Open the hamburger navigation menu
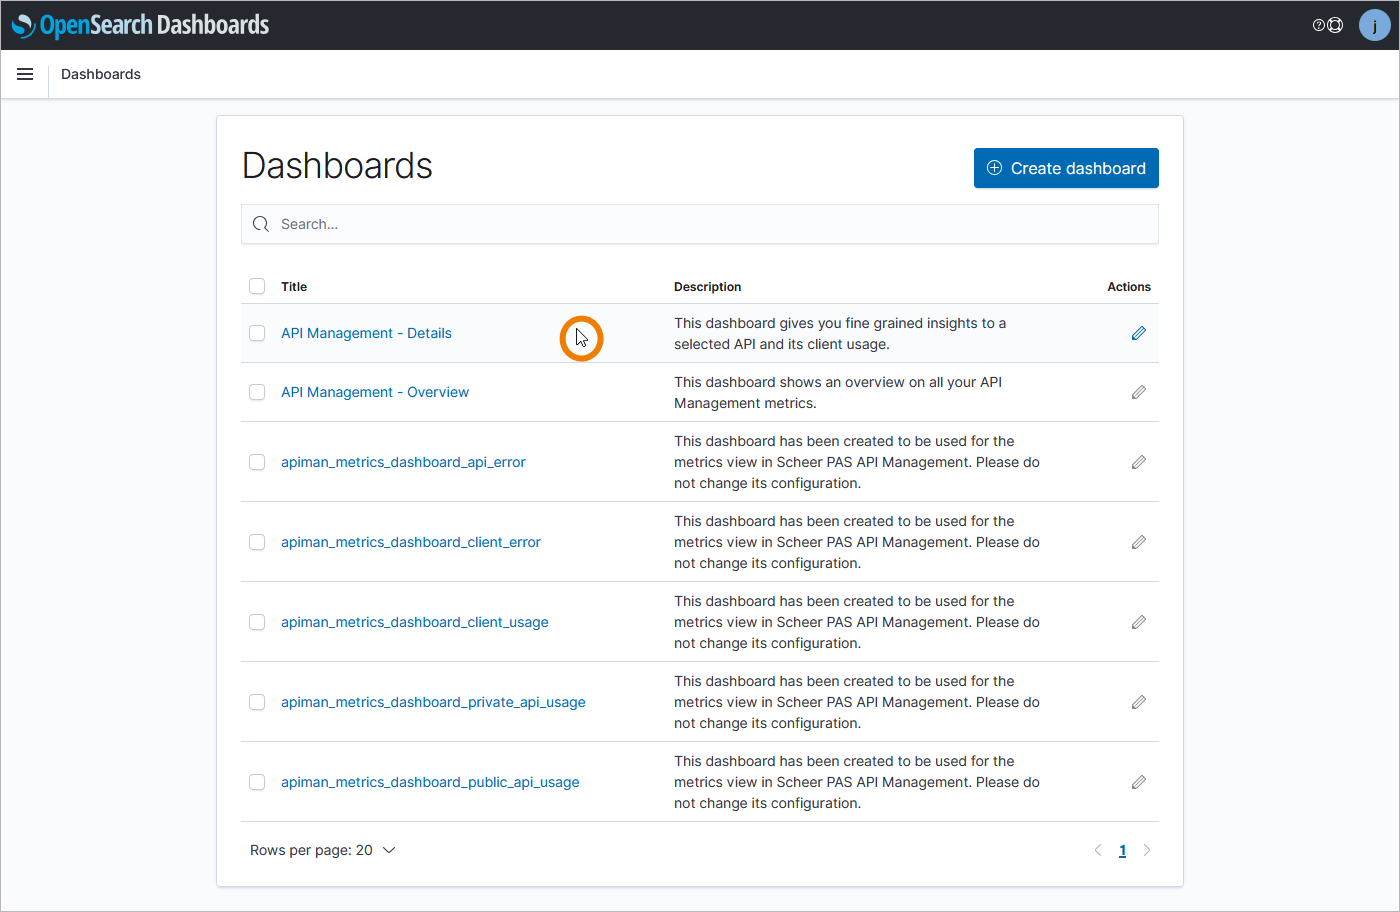Screen dimensions: 1400x912 tap(25, 74)
